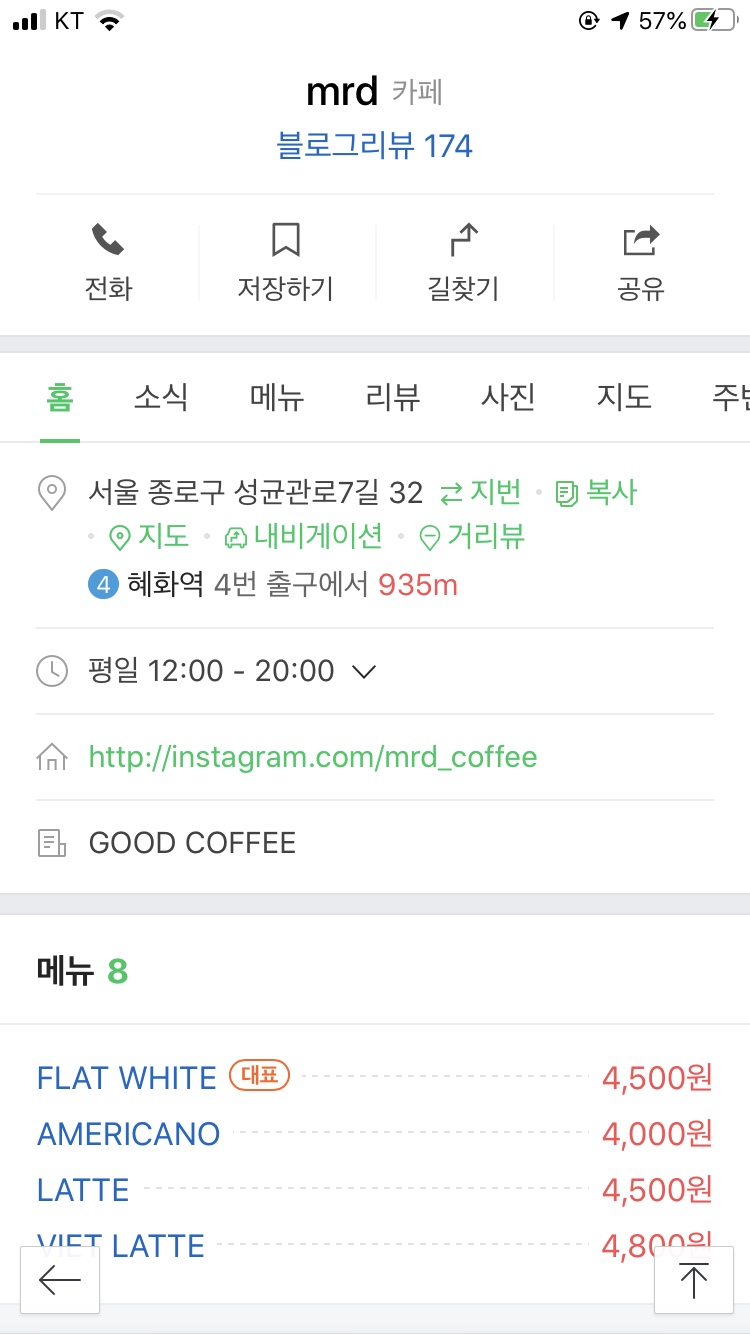750x1334 pixels.
Task: Copy address with 복사 icon
Action: [597, 492]
